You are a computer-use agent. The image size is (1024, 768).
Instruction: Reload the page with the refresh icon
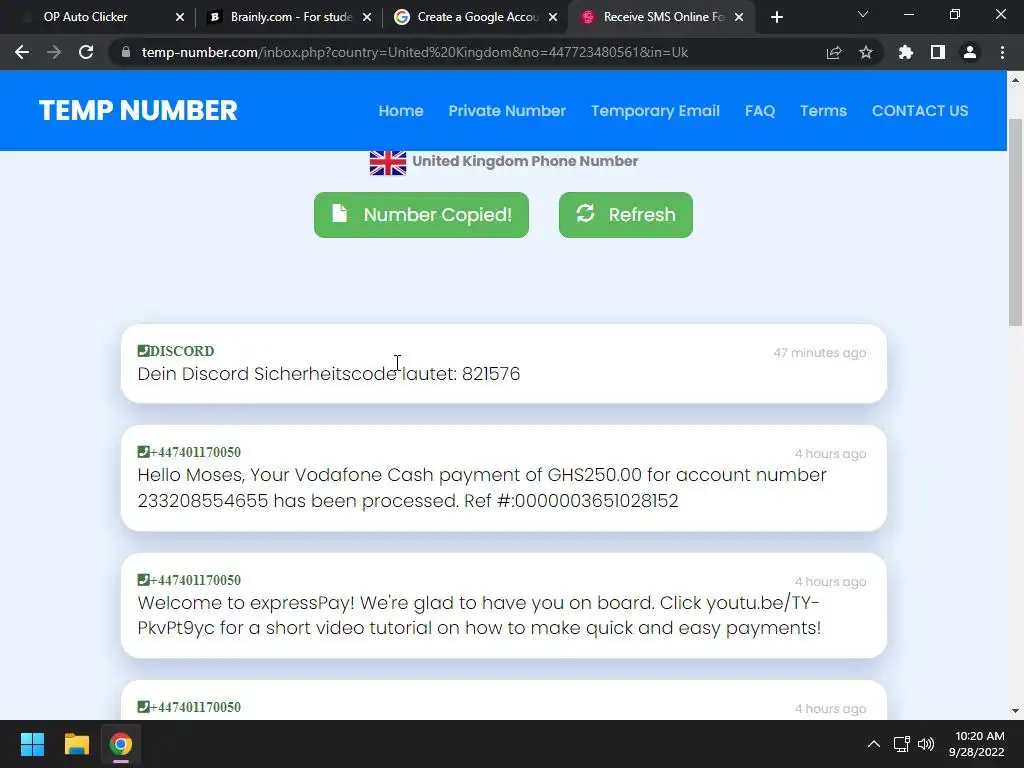[x=86, y=52]
